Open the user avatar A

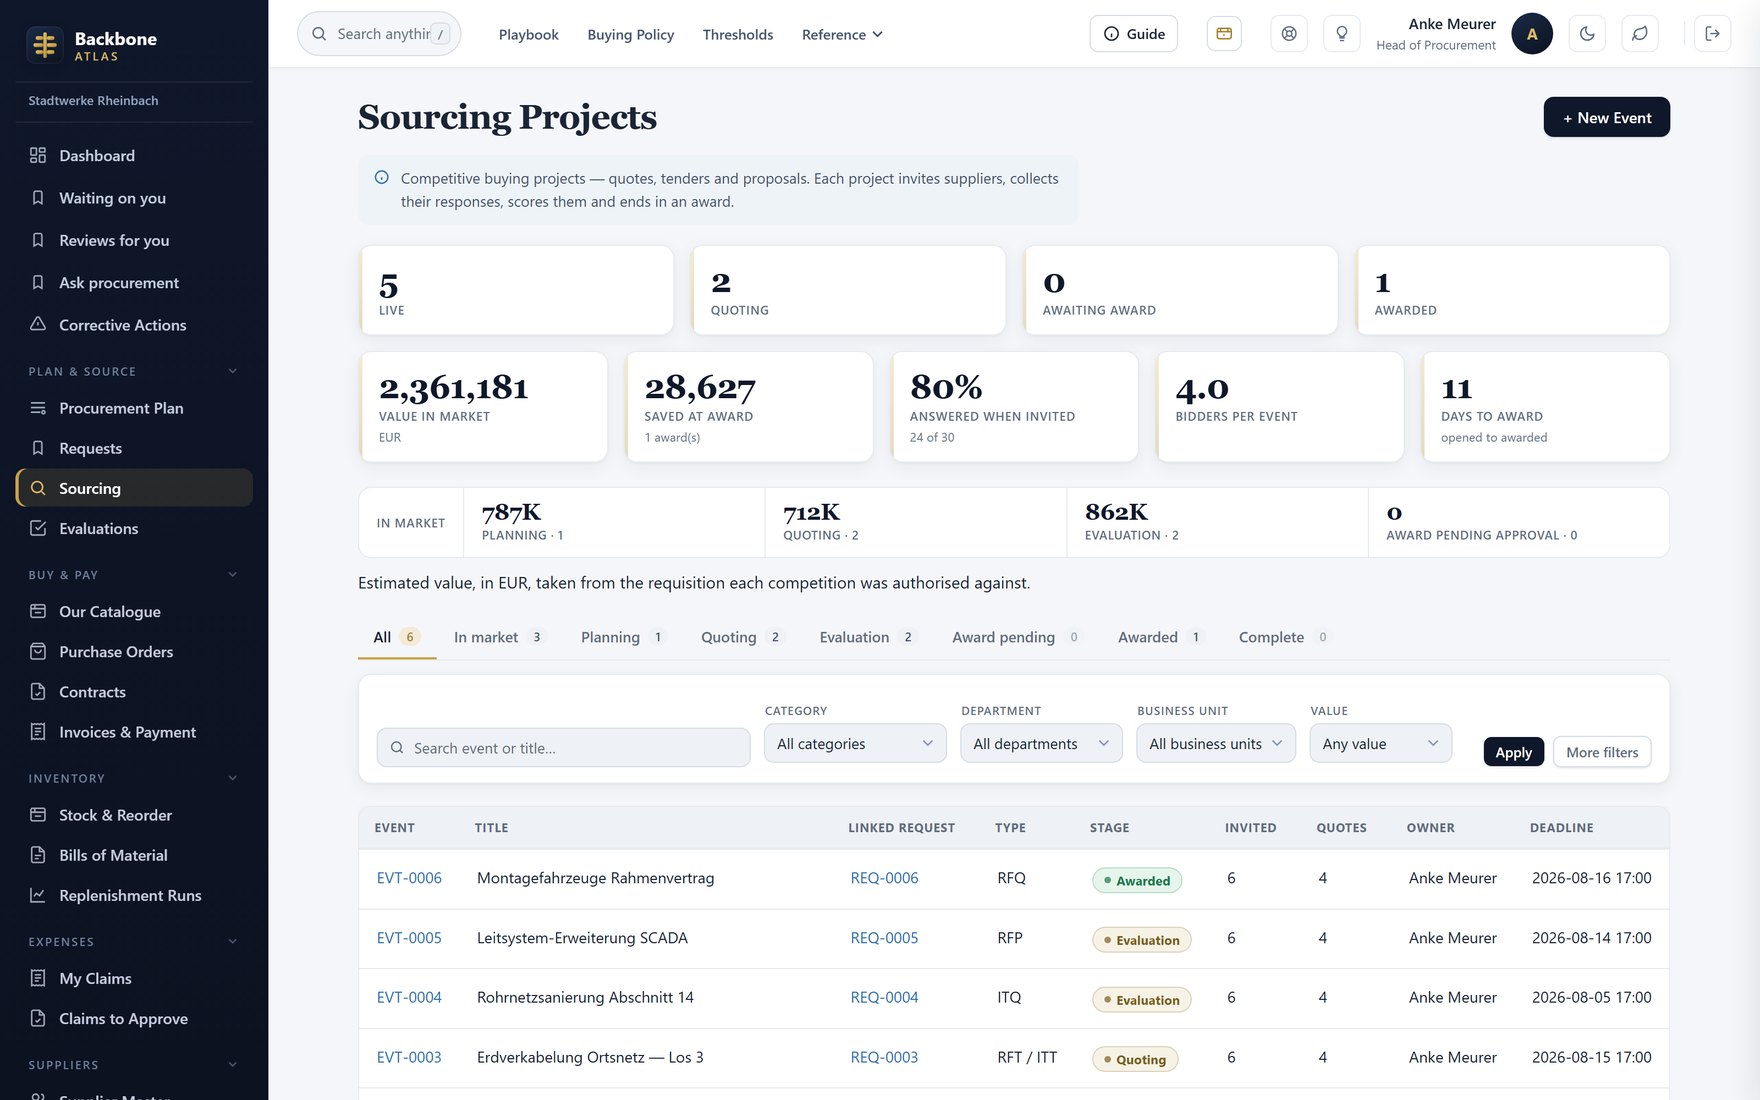coord(1532,34)
